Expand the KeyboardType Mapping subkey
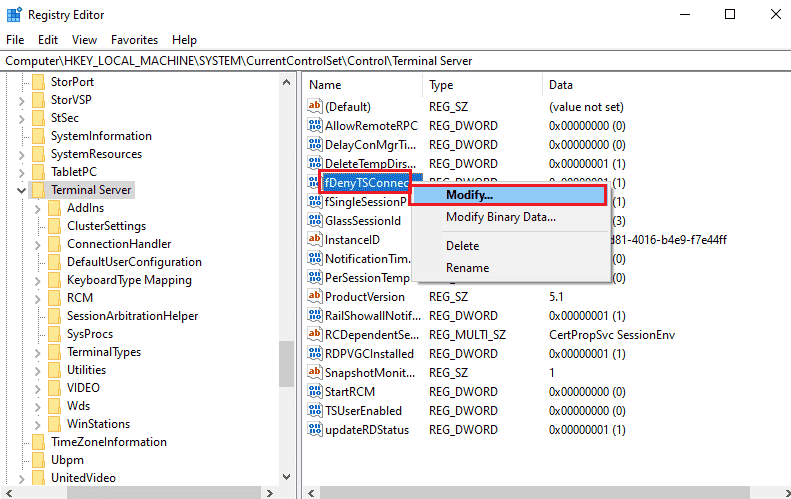Viewport: 791px width, 499px height. (38, 281)
